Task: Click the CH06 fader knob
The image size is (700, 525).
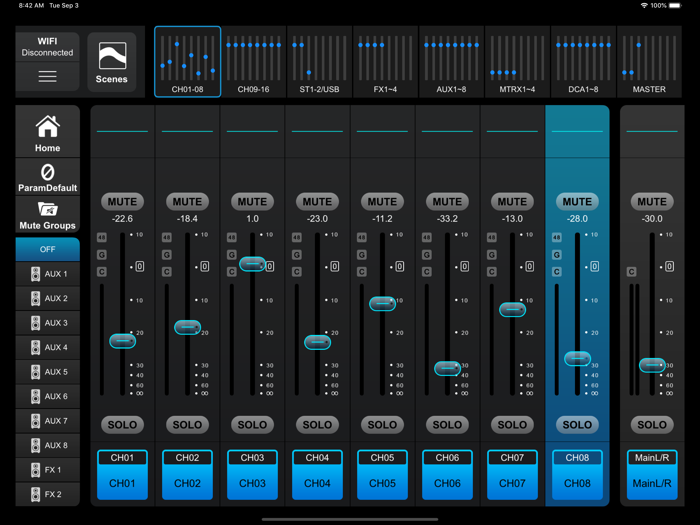Action: (447, 368)
